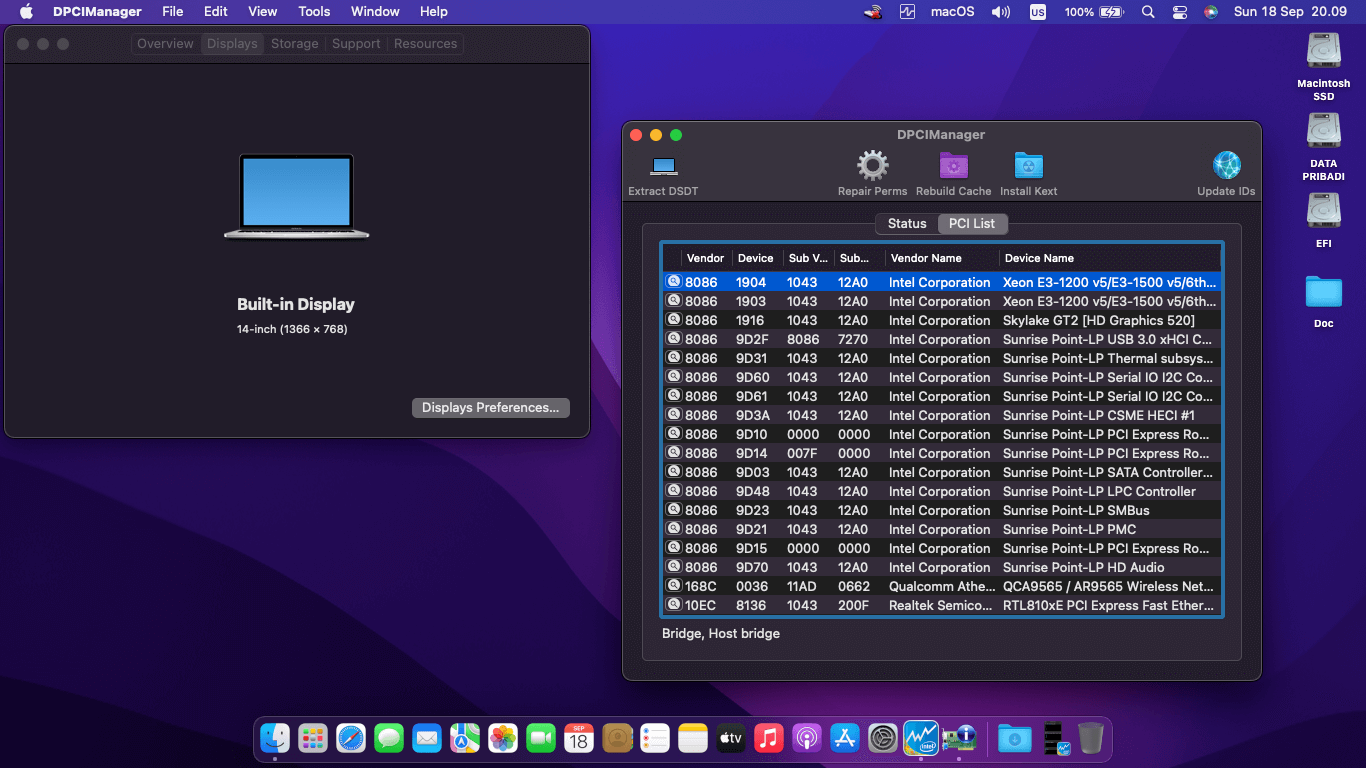Click the Install Kext toolbar icon
This screenshot has height=768, width=1366.
tap(1028, 166)
